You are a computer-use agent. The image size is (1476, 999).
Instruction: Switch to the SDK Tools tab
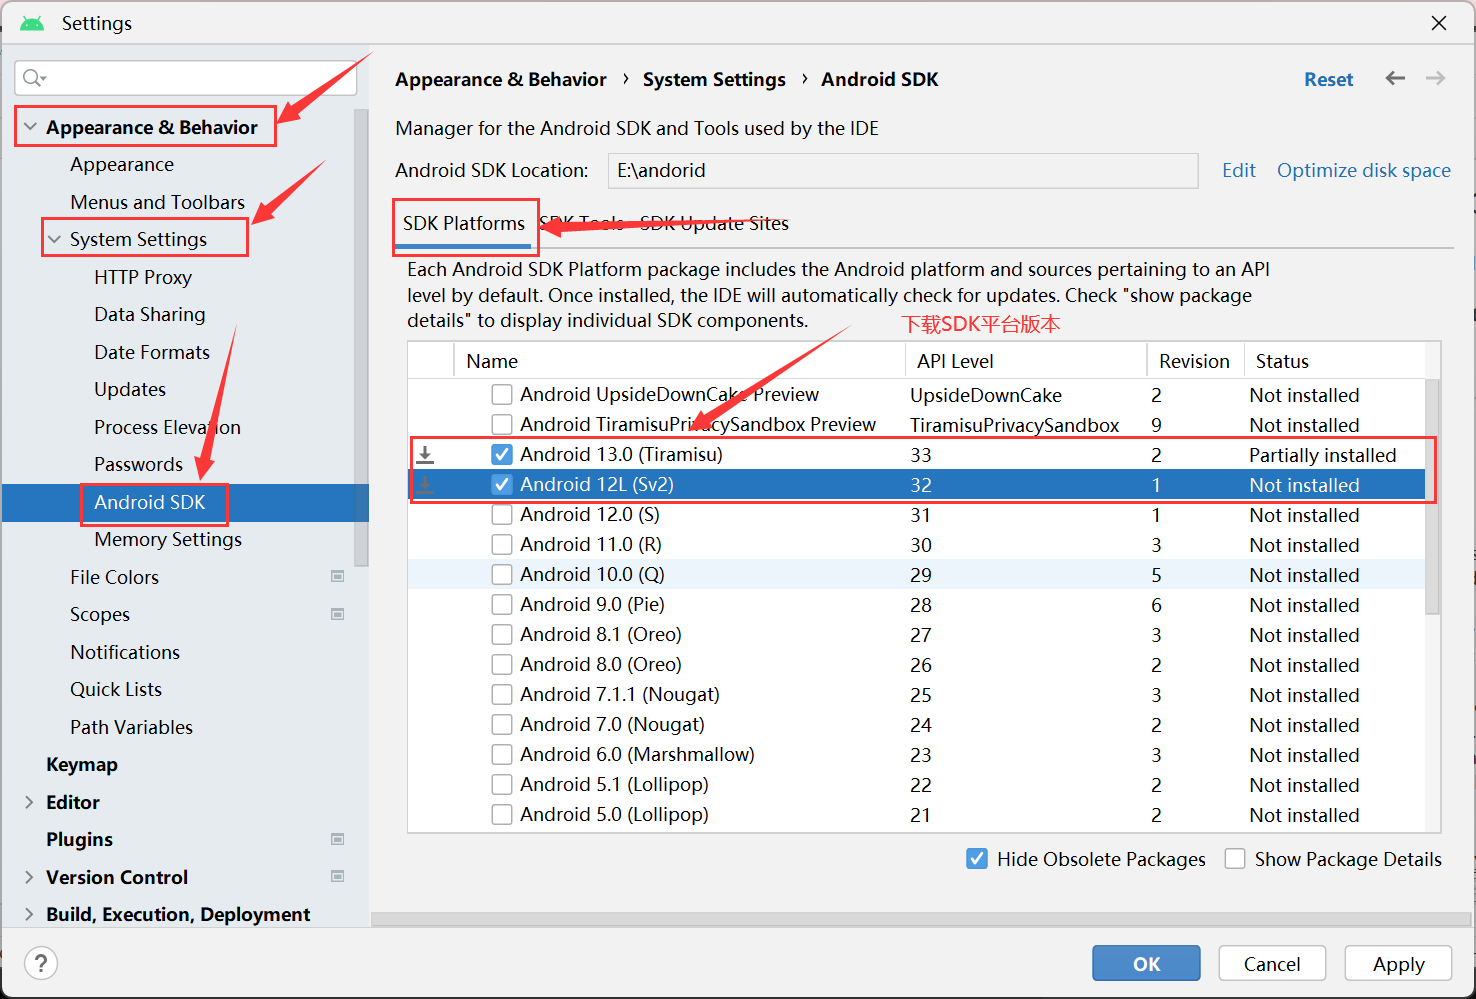tap(583, 224)
